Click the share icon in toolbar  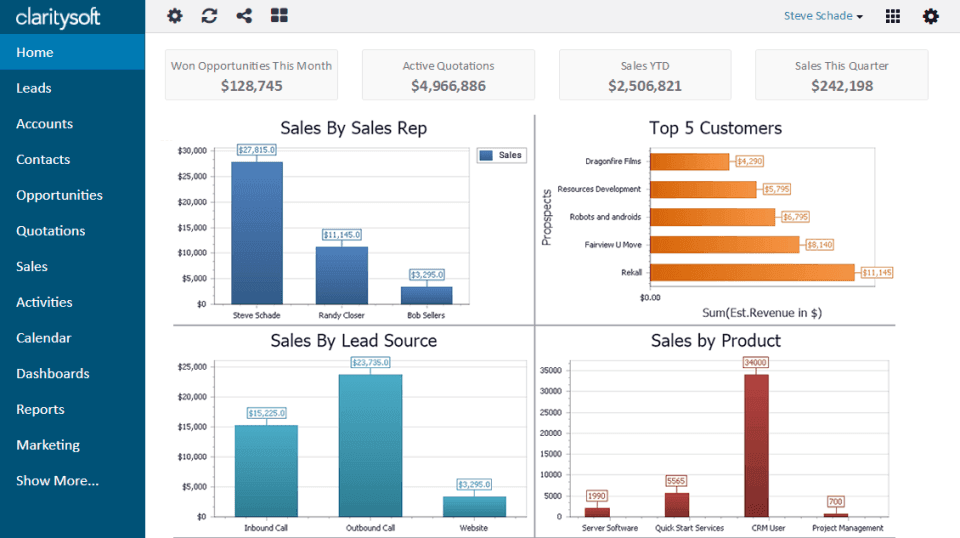(x=244, y=16)
